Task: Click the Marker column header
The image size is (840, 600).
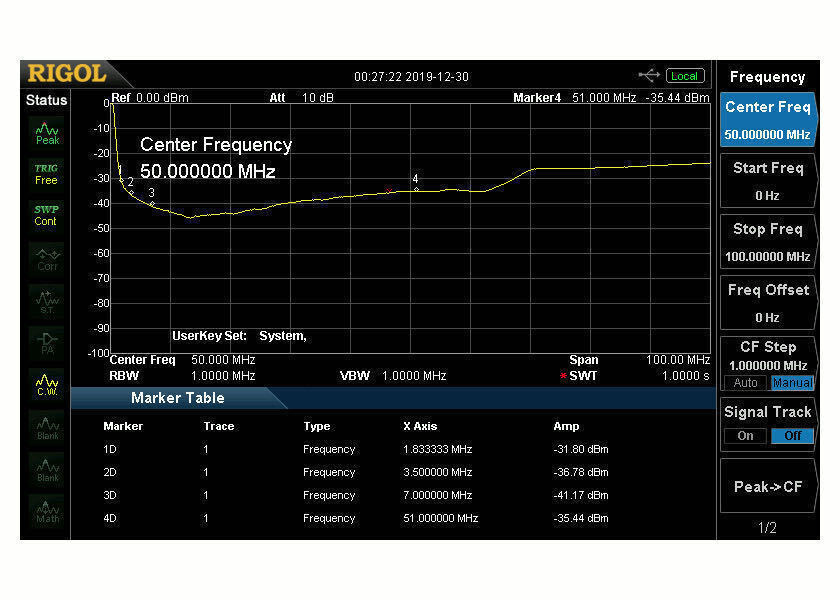Action: pyautogui.click(x=123, y=426)
